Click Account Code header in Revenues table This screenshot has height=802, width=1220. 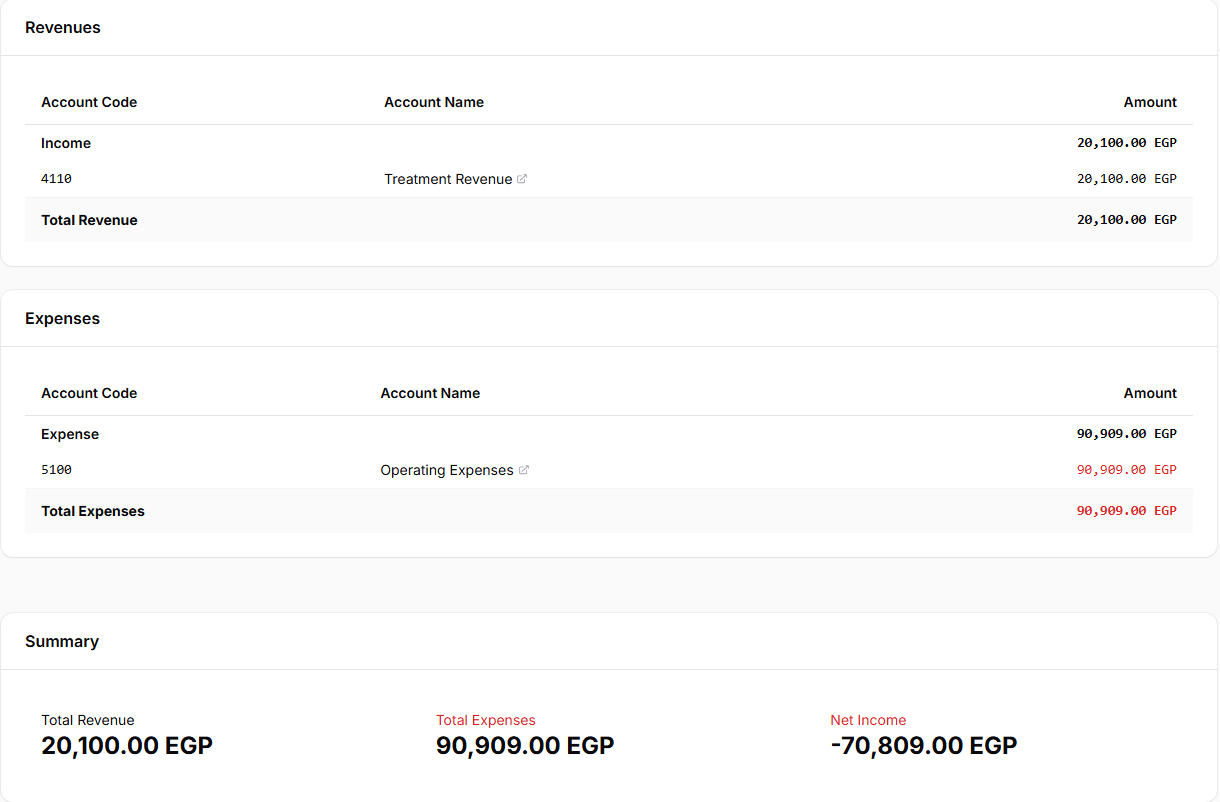[89, 102]
